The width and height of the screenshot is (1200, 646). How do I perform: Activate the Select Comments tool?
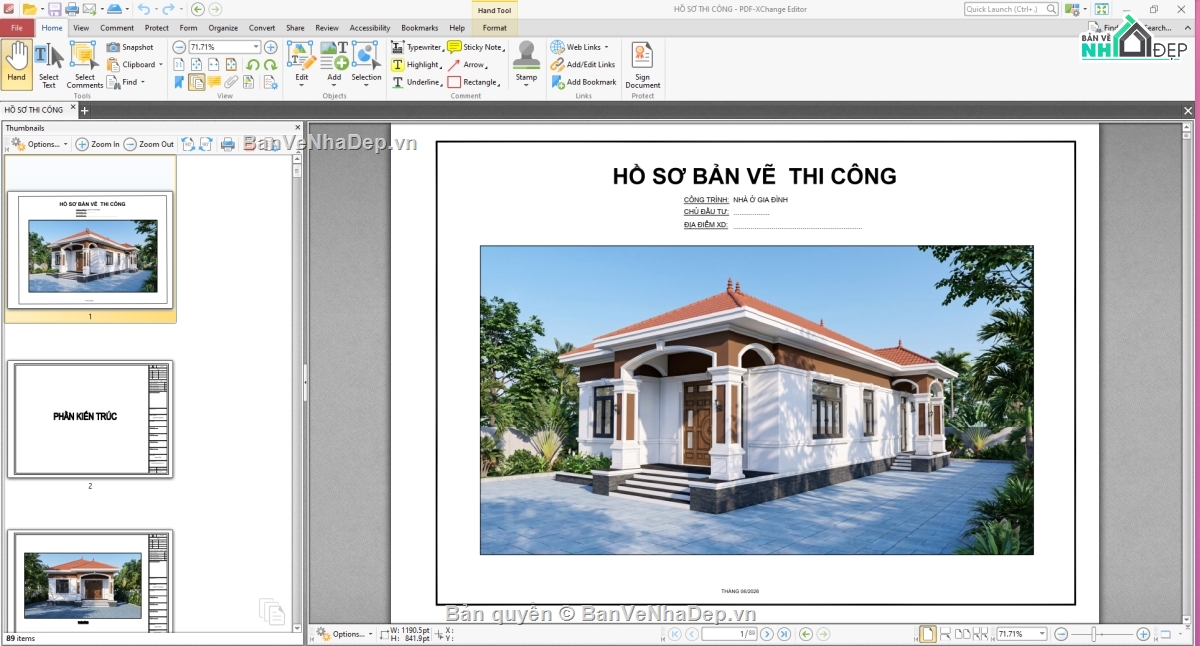(85, 64)
